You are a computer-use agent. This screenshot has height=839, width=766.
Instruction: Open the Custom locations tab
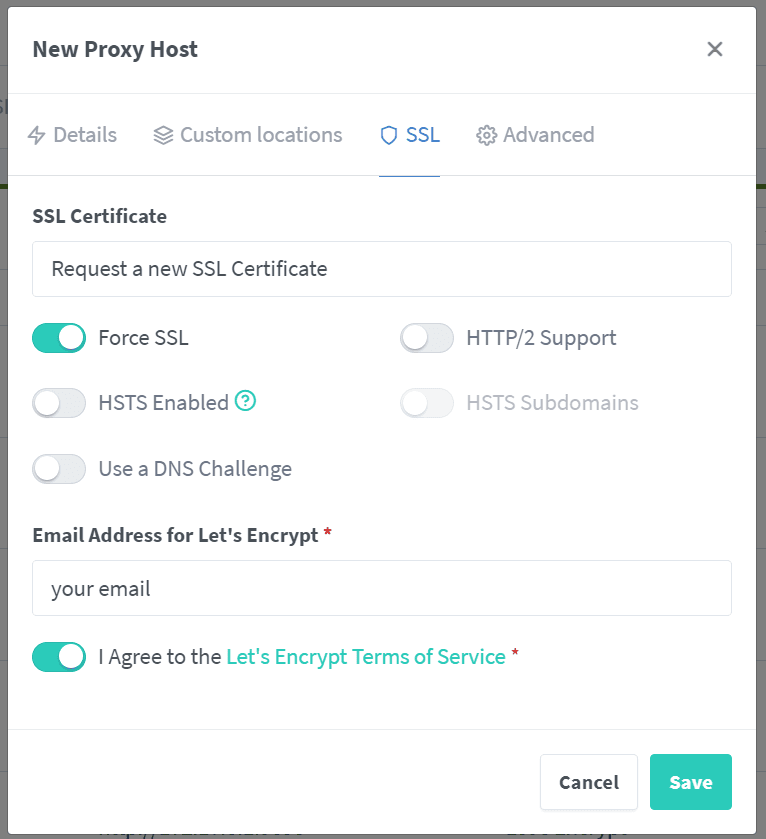(x=261, y=134)
